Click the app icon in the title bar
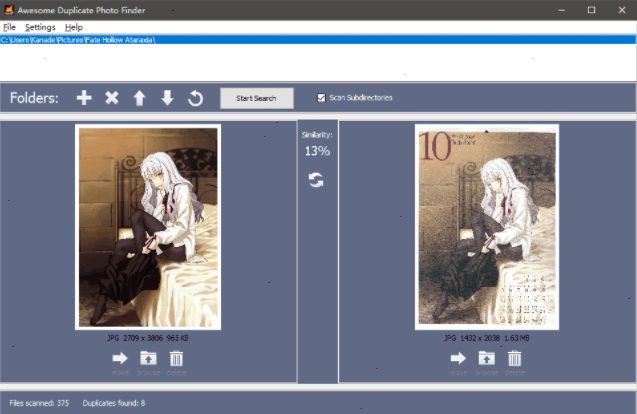This screenshot has width=637, height=414. [x=9, y=10]
